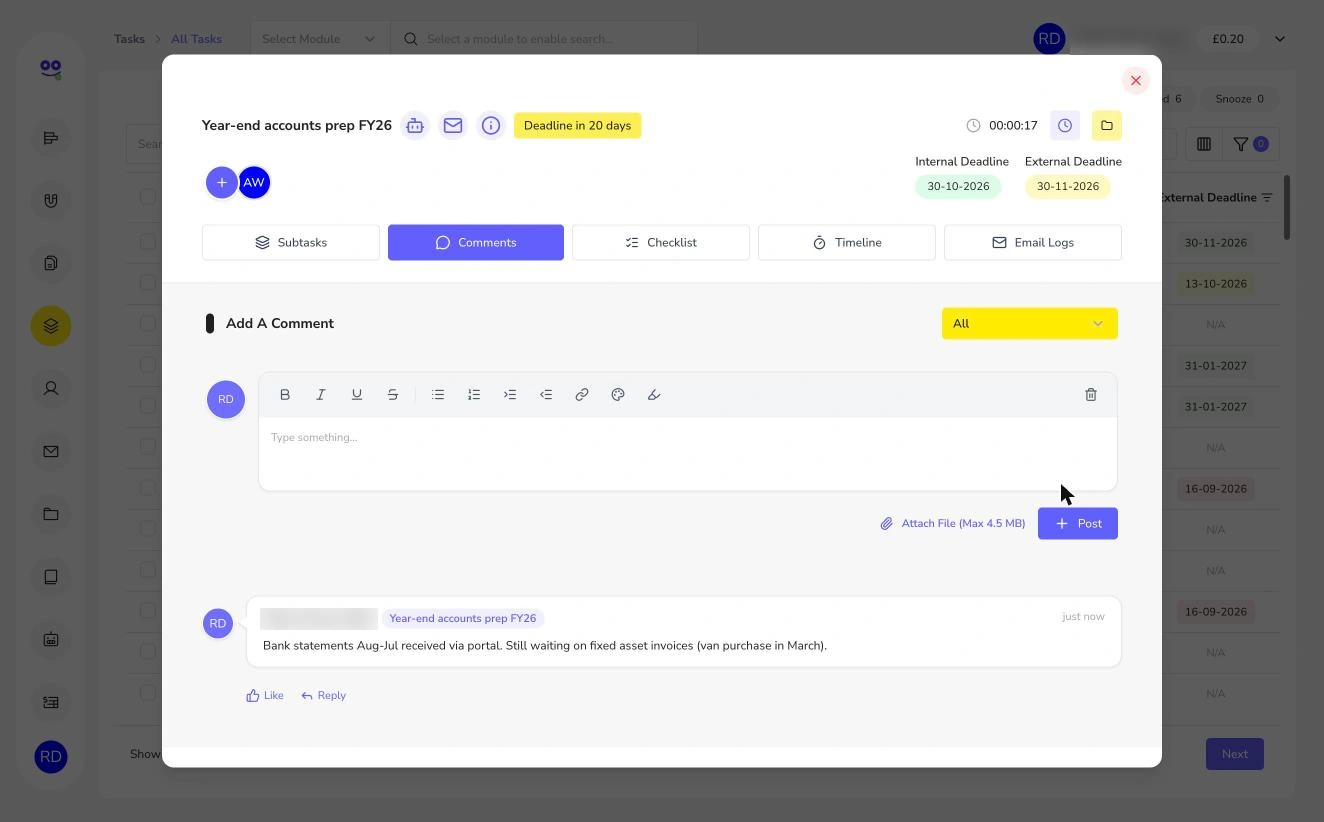Open the task info icon
The height and width of the screenshot is (822, 1324).
click(x=491, y=126)
